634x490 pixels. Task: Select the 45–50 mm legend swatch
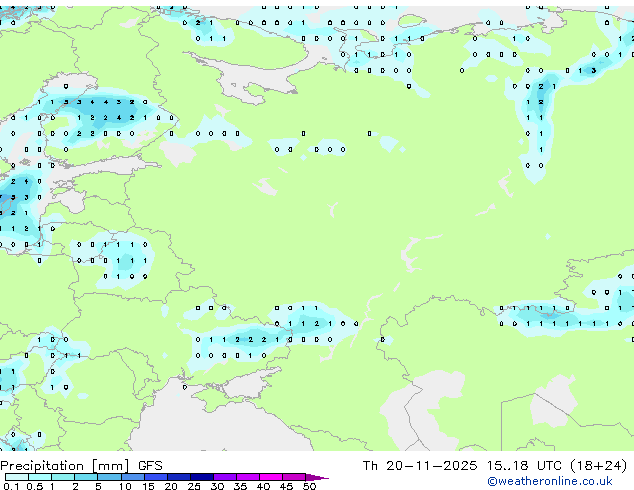[294, 477]
